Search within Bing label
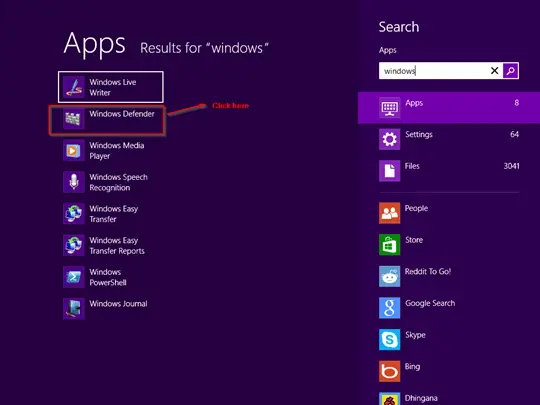The height and width of the screenshot is (405, 540). pyautogui.click(x=413, y=367)
